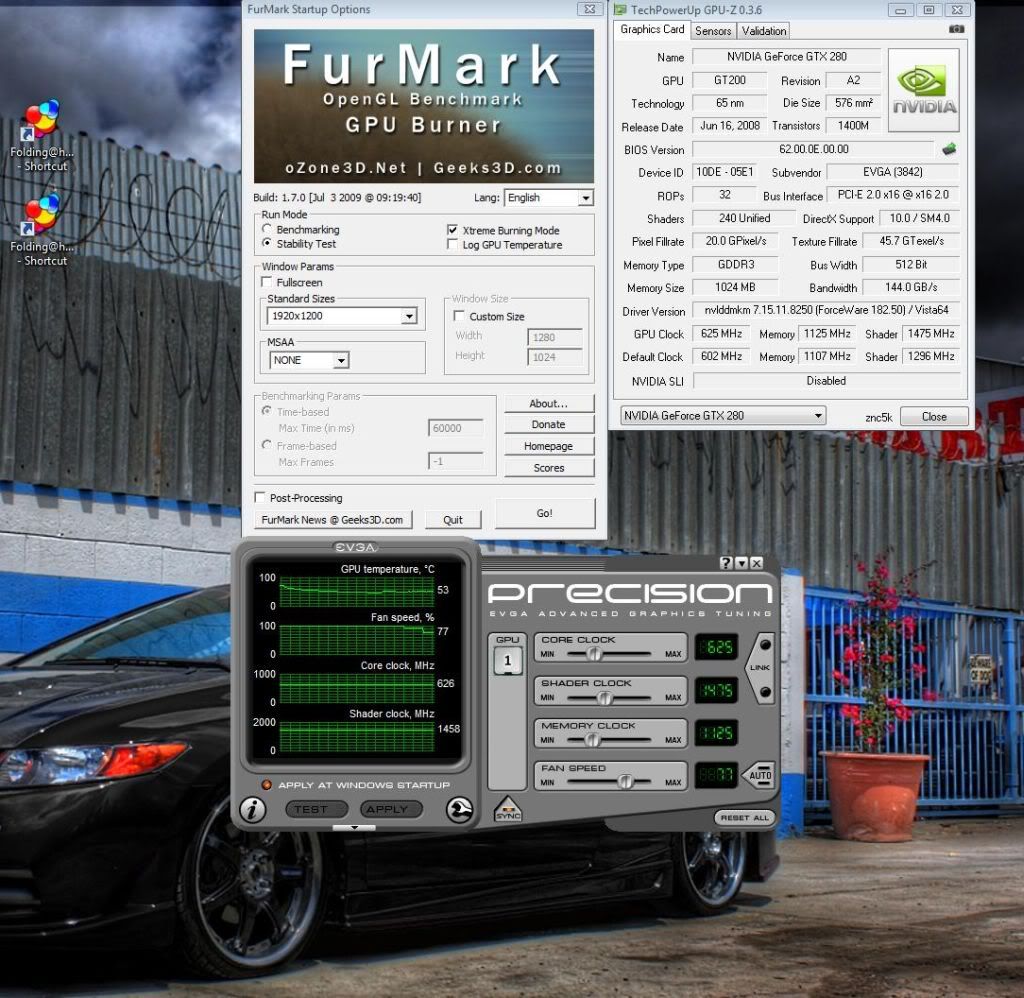
Task: Click the Precision APPLY button
Action: (x=391, y=809)
